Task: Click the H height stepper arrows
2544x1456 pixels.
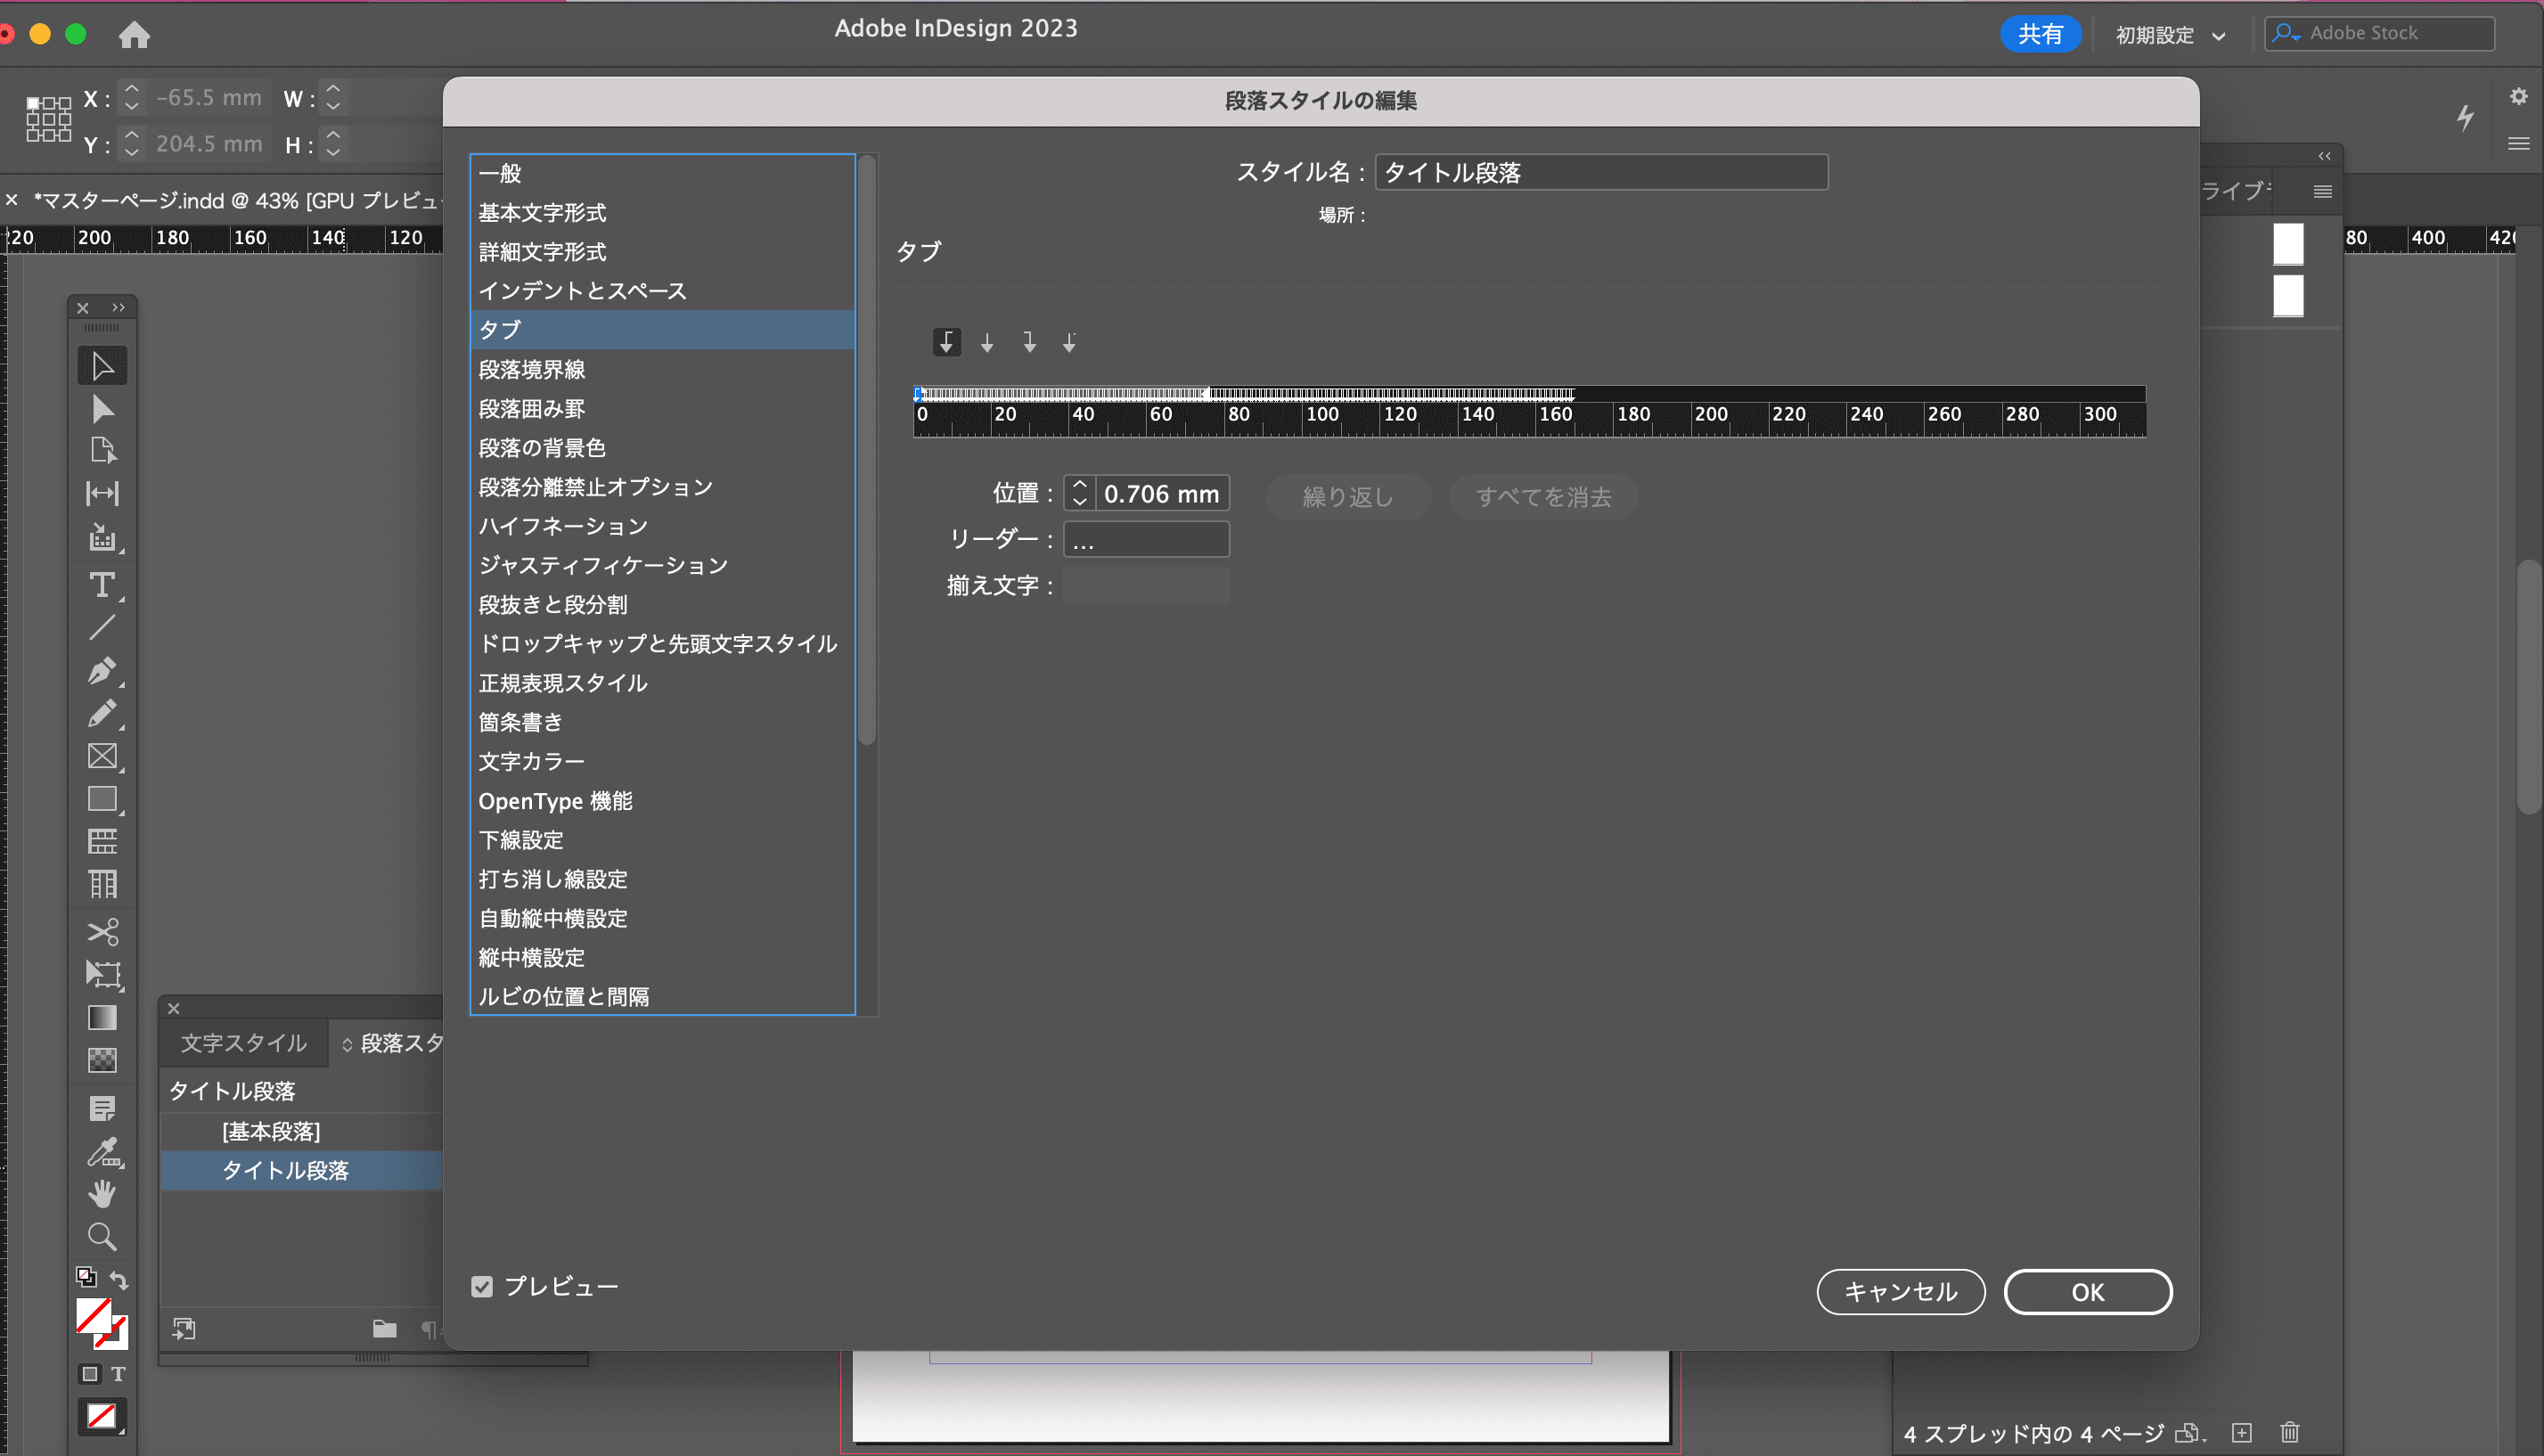Action: [x=334, y=144]
